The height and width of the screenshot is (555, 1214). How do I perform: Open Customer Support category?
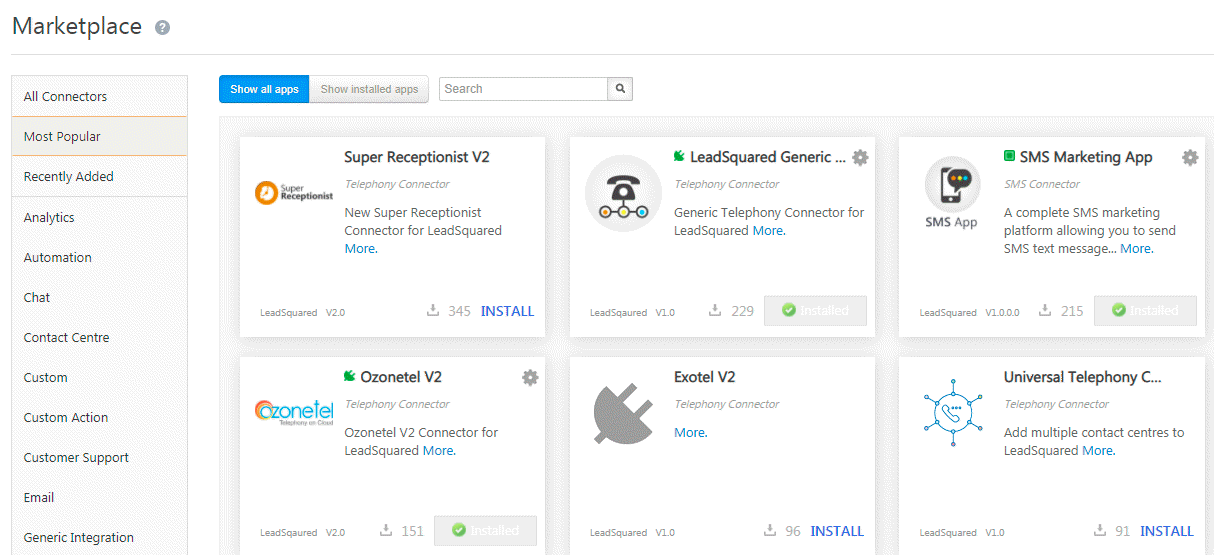(99, 457)
